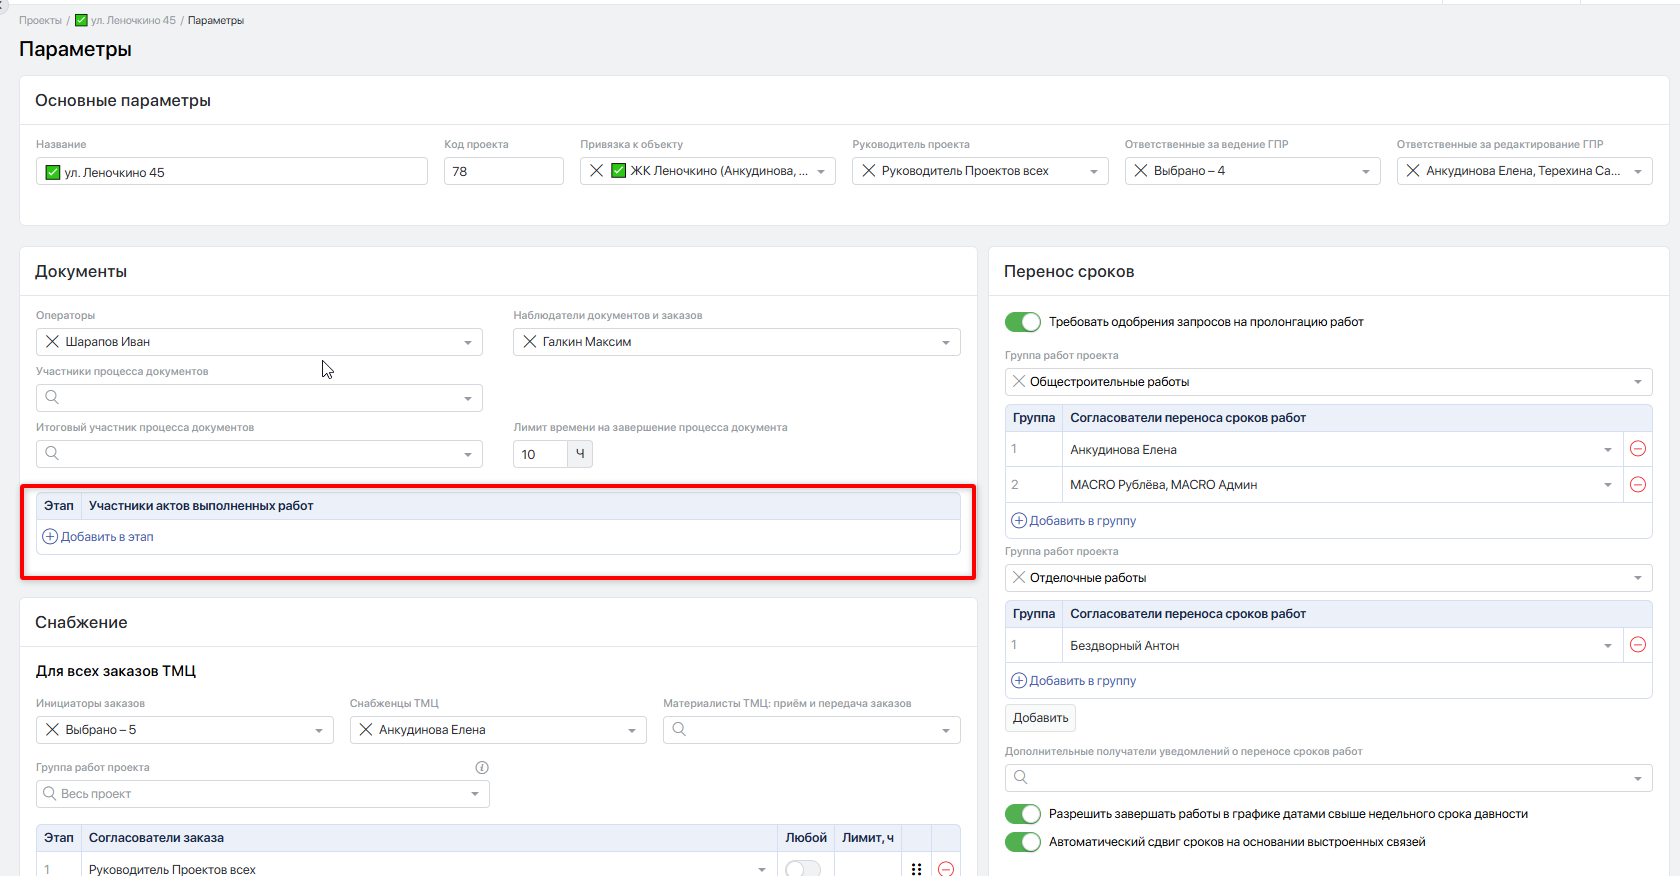Clear Руководитель Проектов всех selection

click(x=868, y=171)
